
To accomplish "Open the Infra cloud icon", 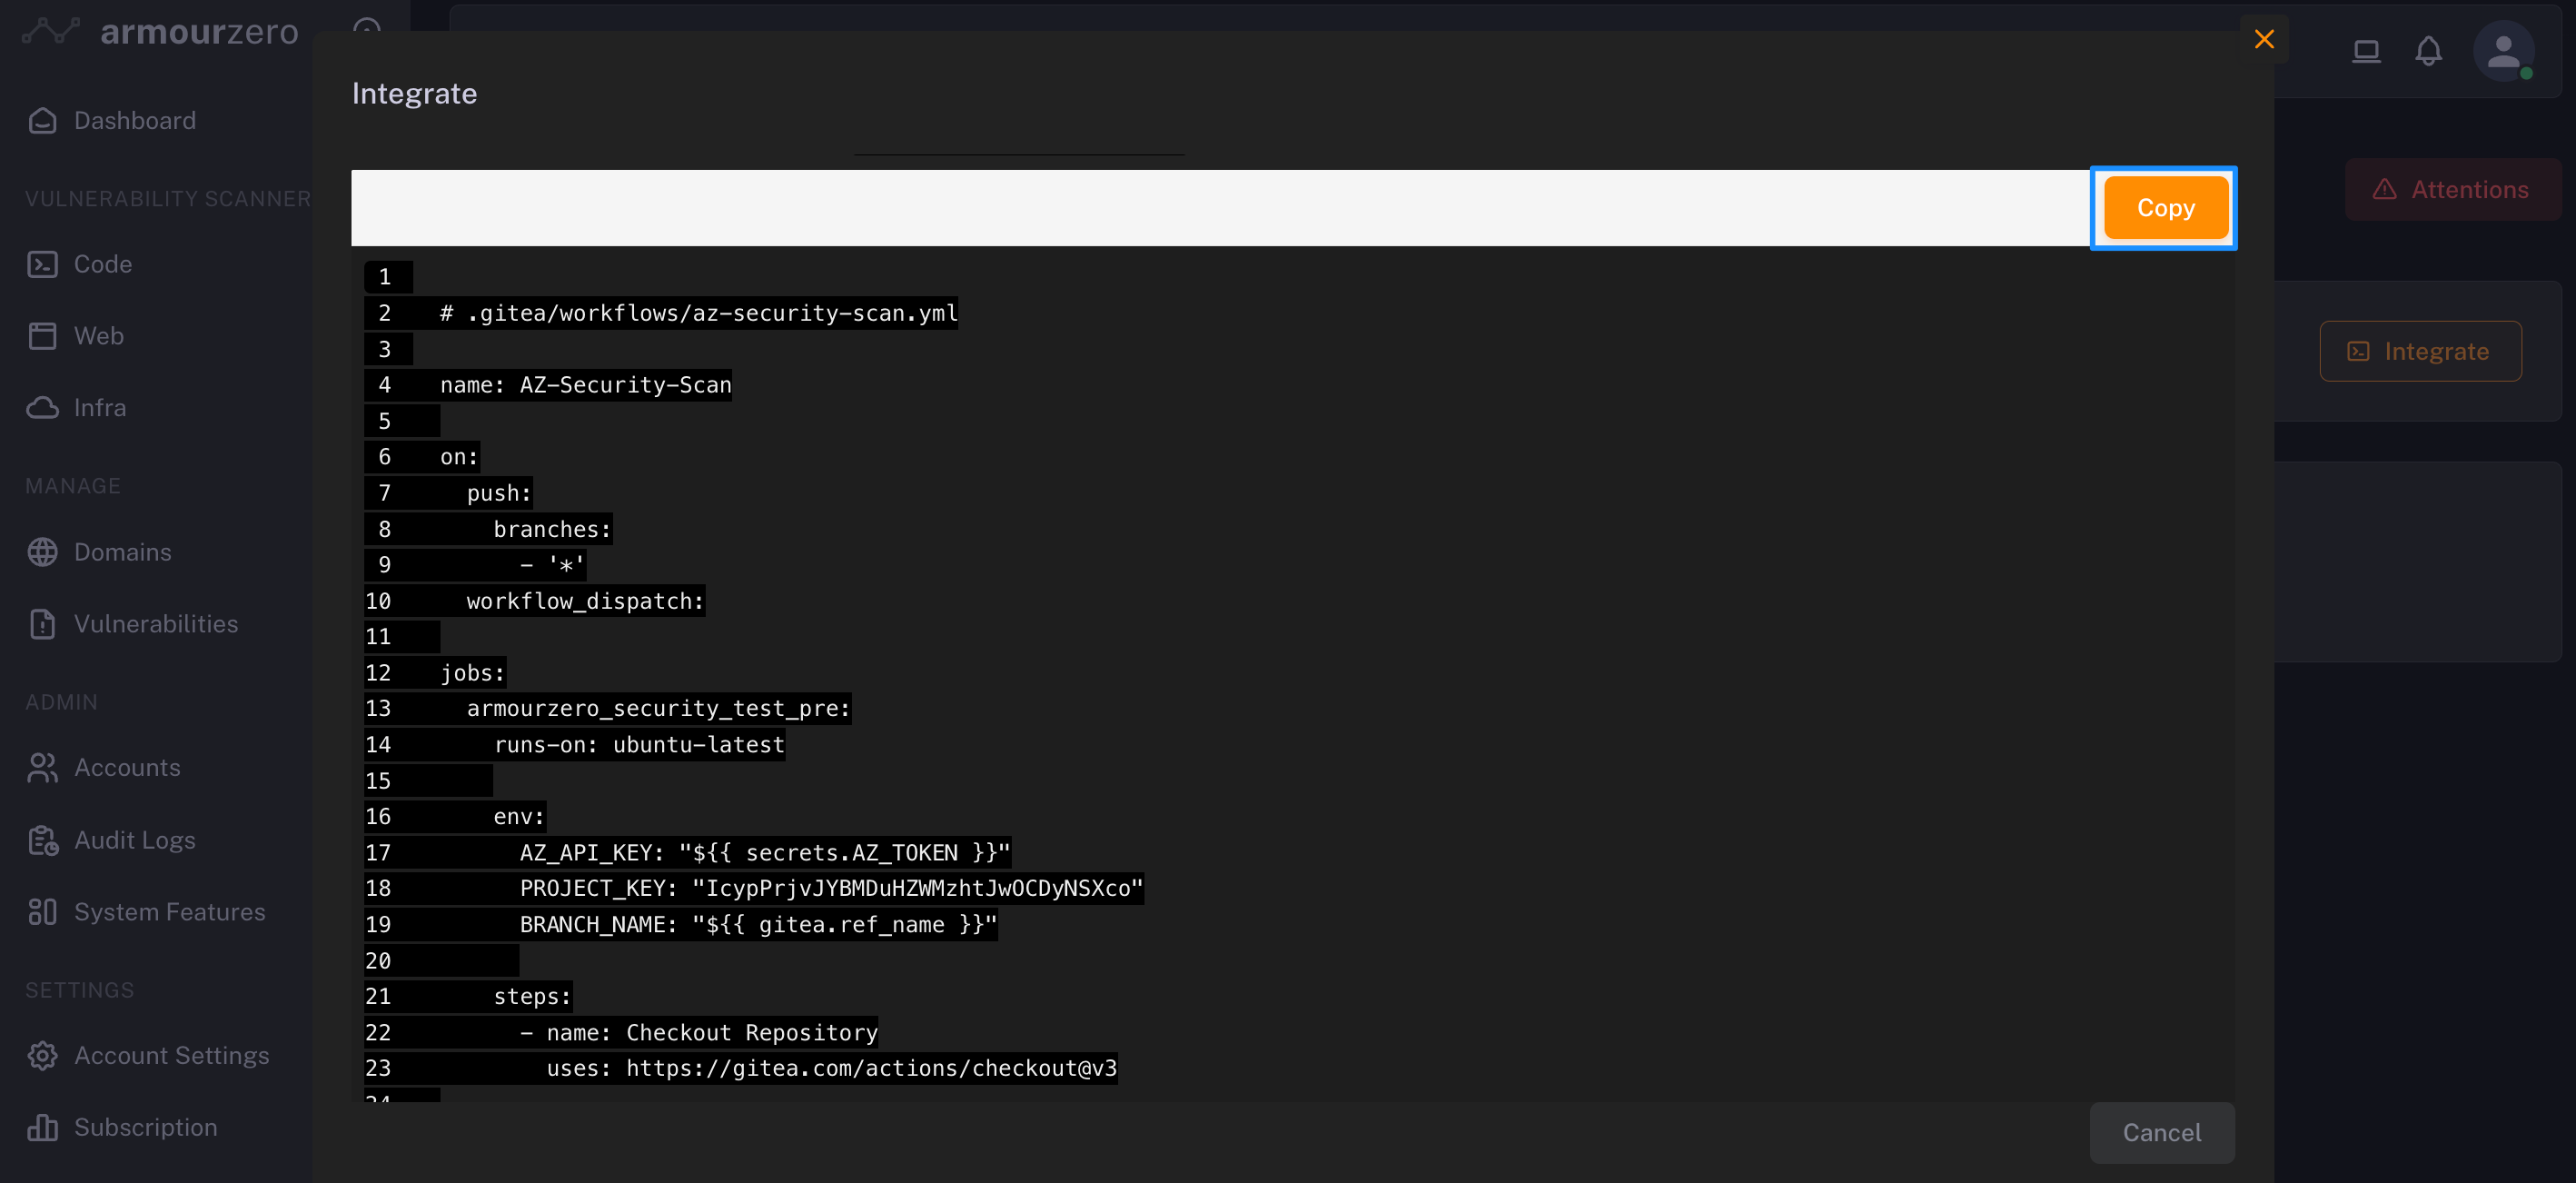I will (42, 408).
